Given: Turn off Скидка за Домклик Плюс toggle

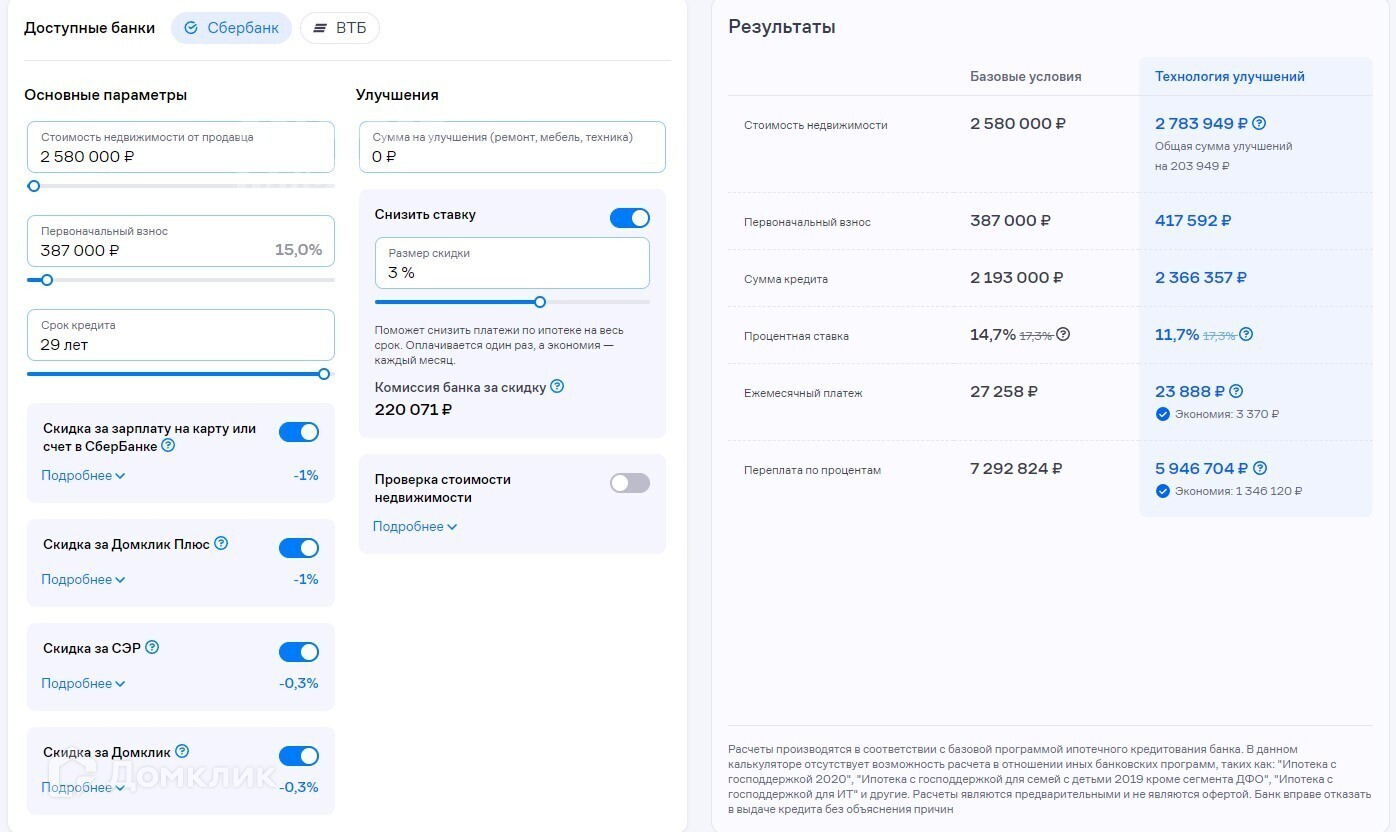Looking at the screenshot, I should click(298, 548).
